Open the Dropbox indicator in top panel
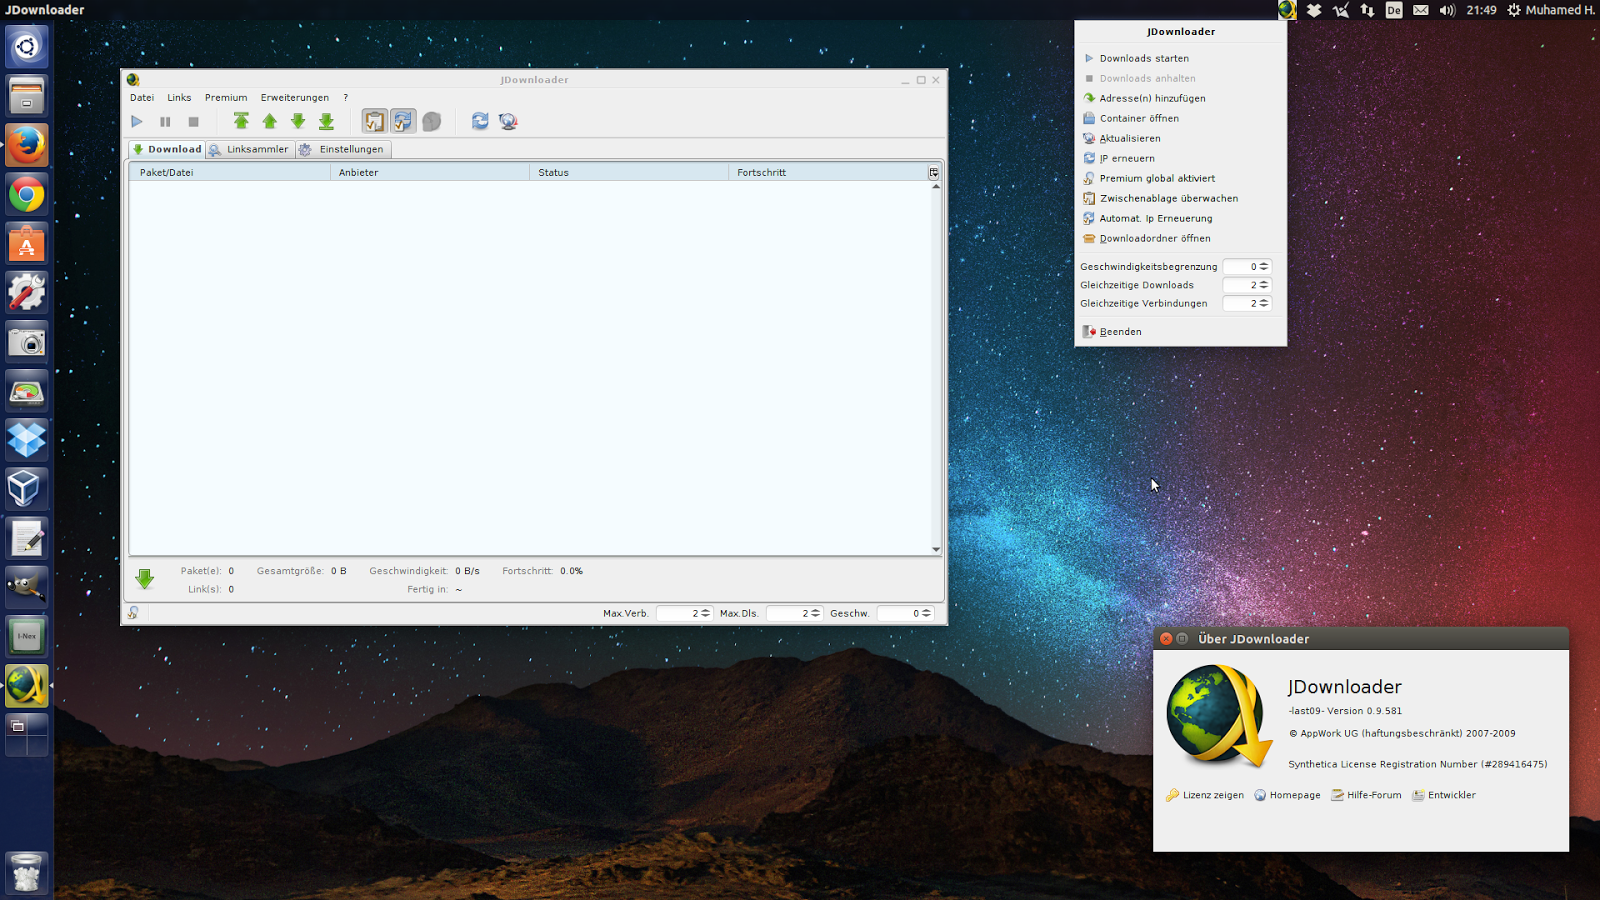 1314,10
